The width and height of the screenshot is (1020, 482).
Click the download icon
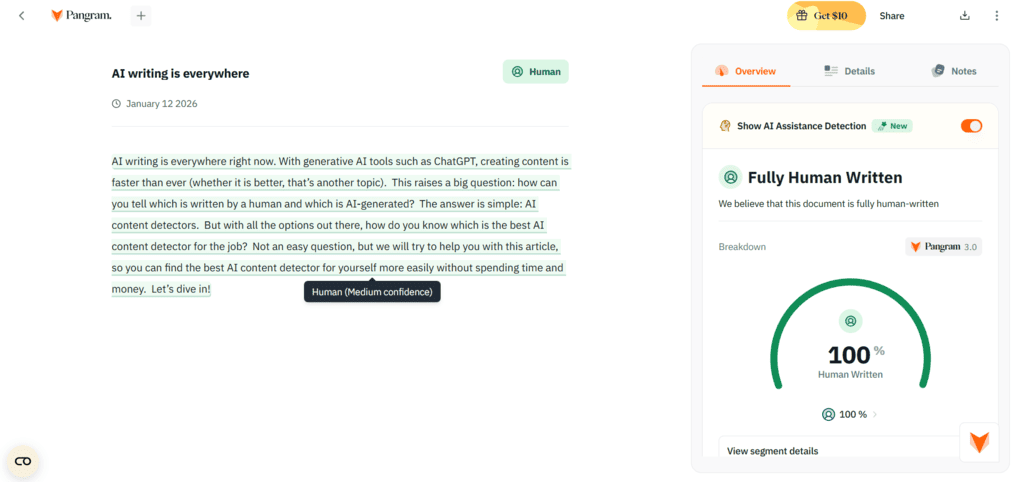[965, 16]
